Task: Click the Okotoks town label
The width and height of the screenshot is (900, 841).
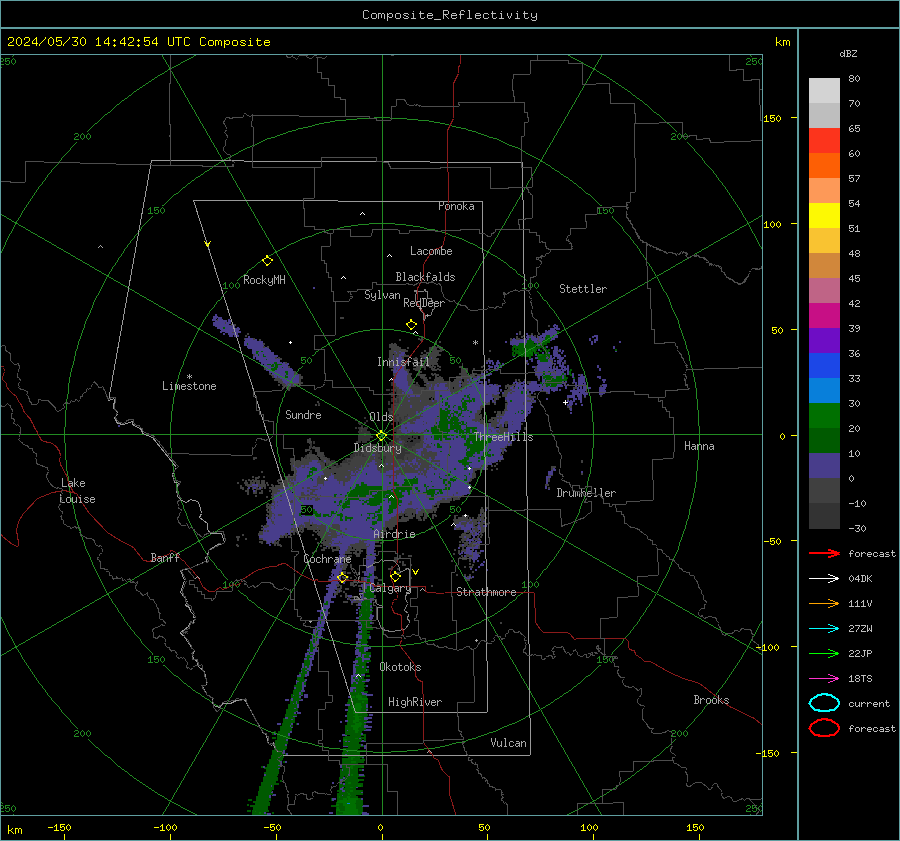Action: [x=400, y=667]
